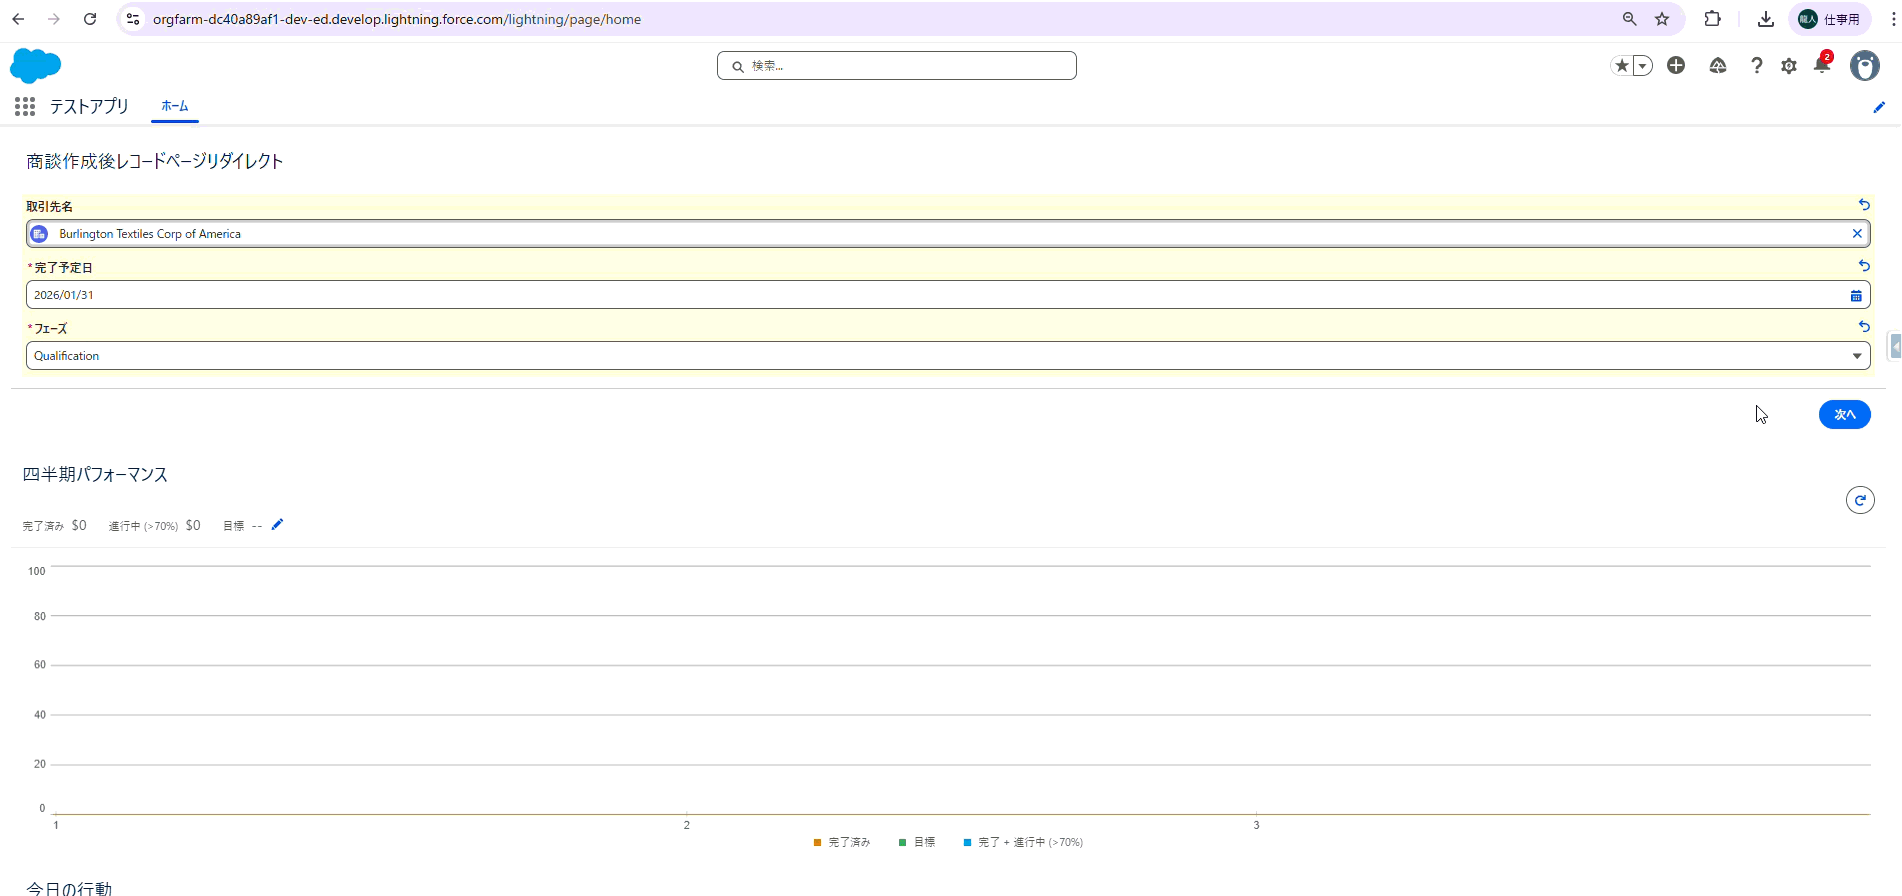Clear the Burlington Textiles account selection
Viewport: 1902px width, 896px height.
coord(1857,234)
